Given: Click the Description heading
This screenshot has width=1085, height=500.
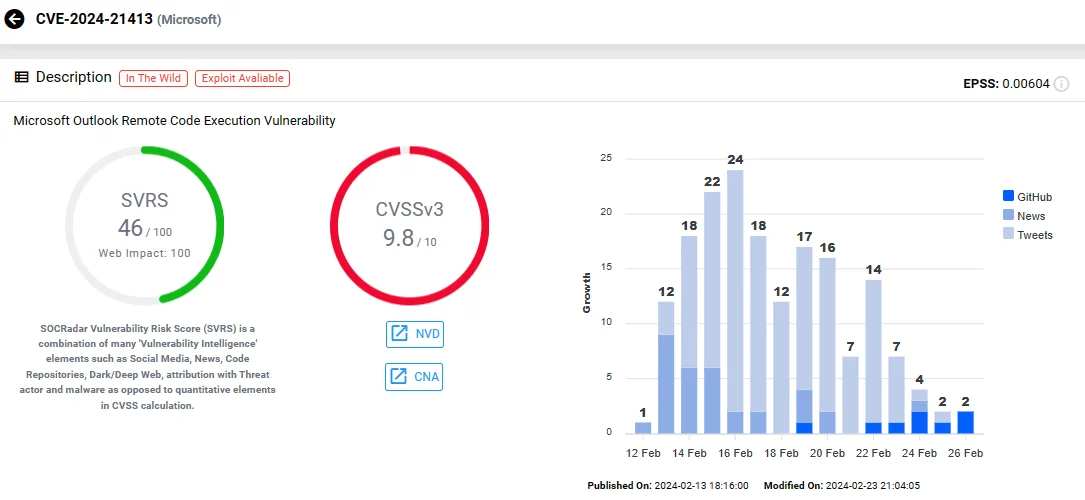Looking at the screenshot, I should [73, 77].
